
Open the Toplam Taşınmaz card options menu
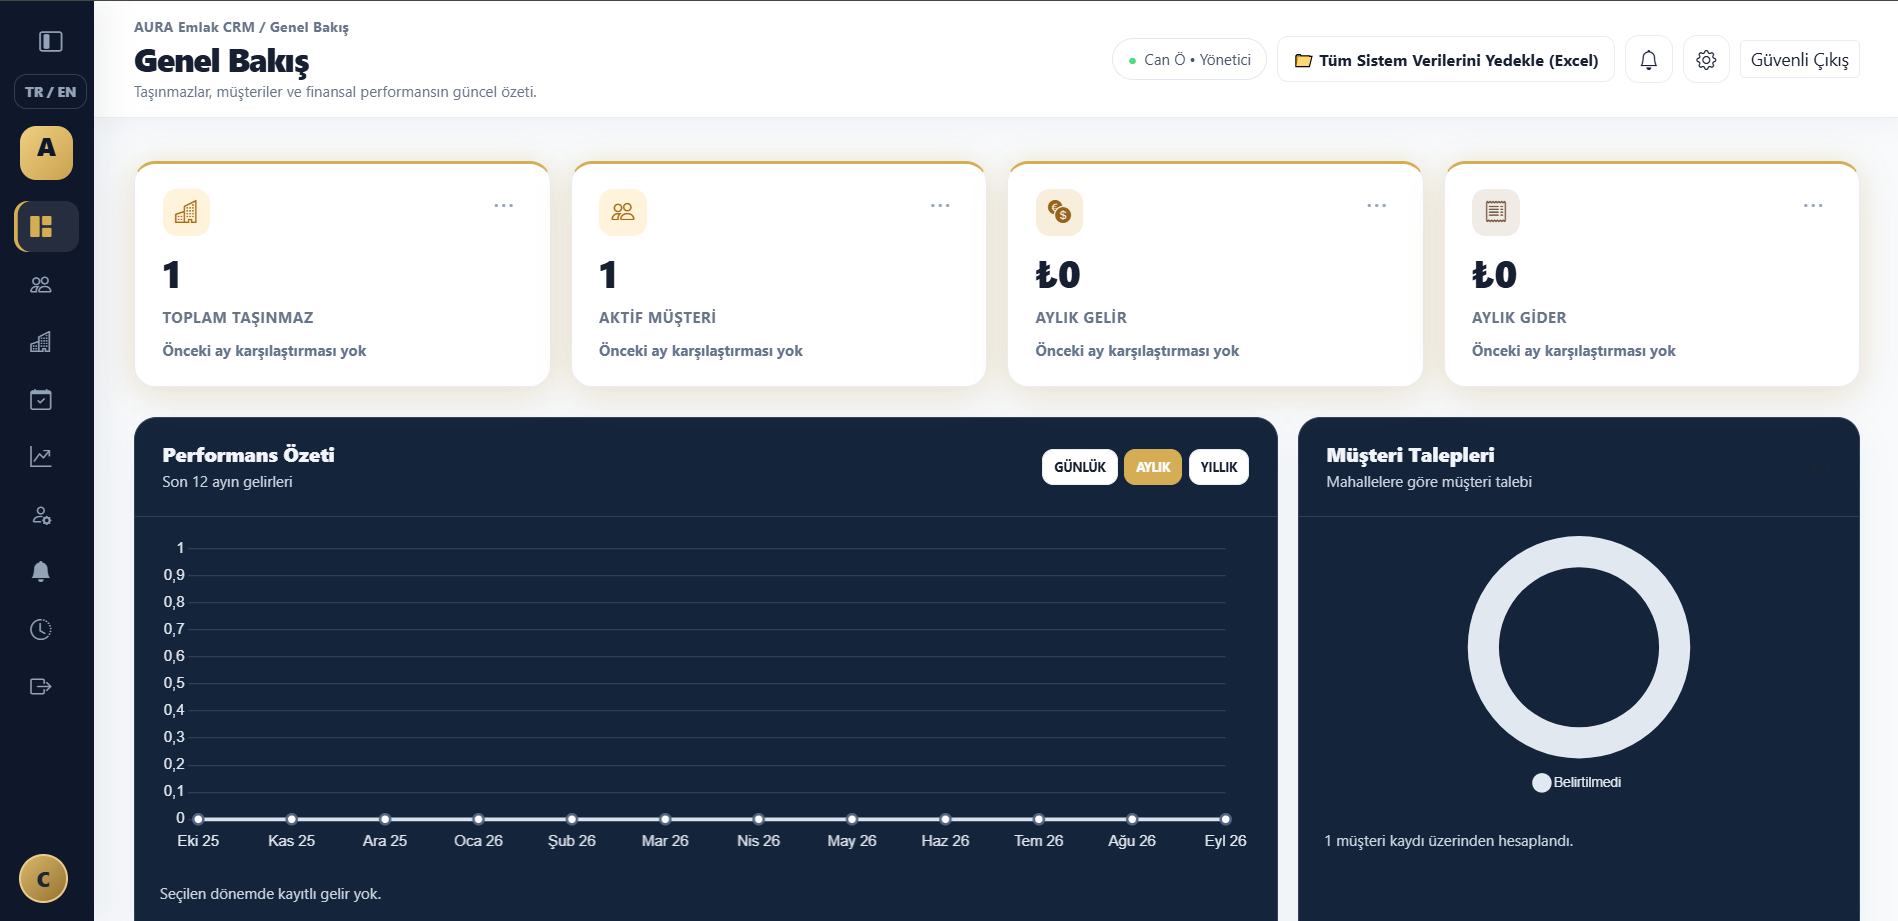503,205
